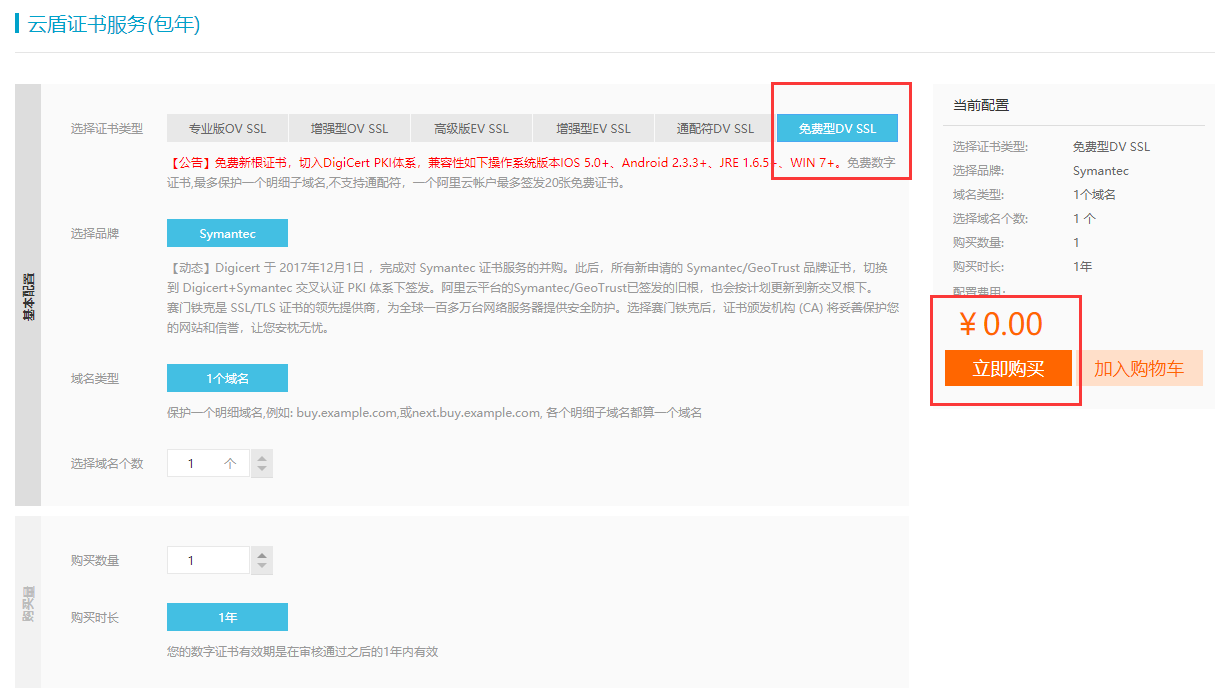
Task: Click up arrow for 购买数量
Action: pos(261,554)
